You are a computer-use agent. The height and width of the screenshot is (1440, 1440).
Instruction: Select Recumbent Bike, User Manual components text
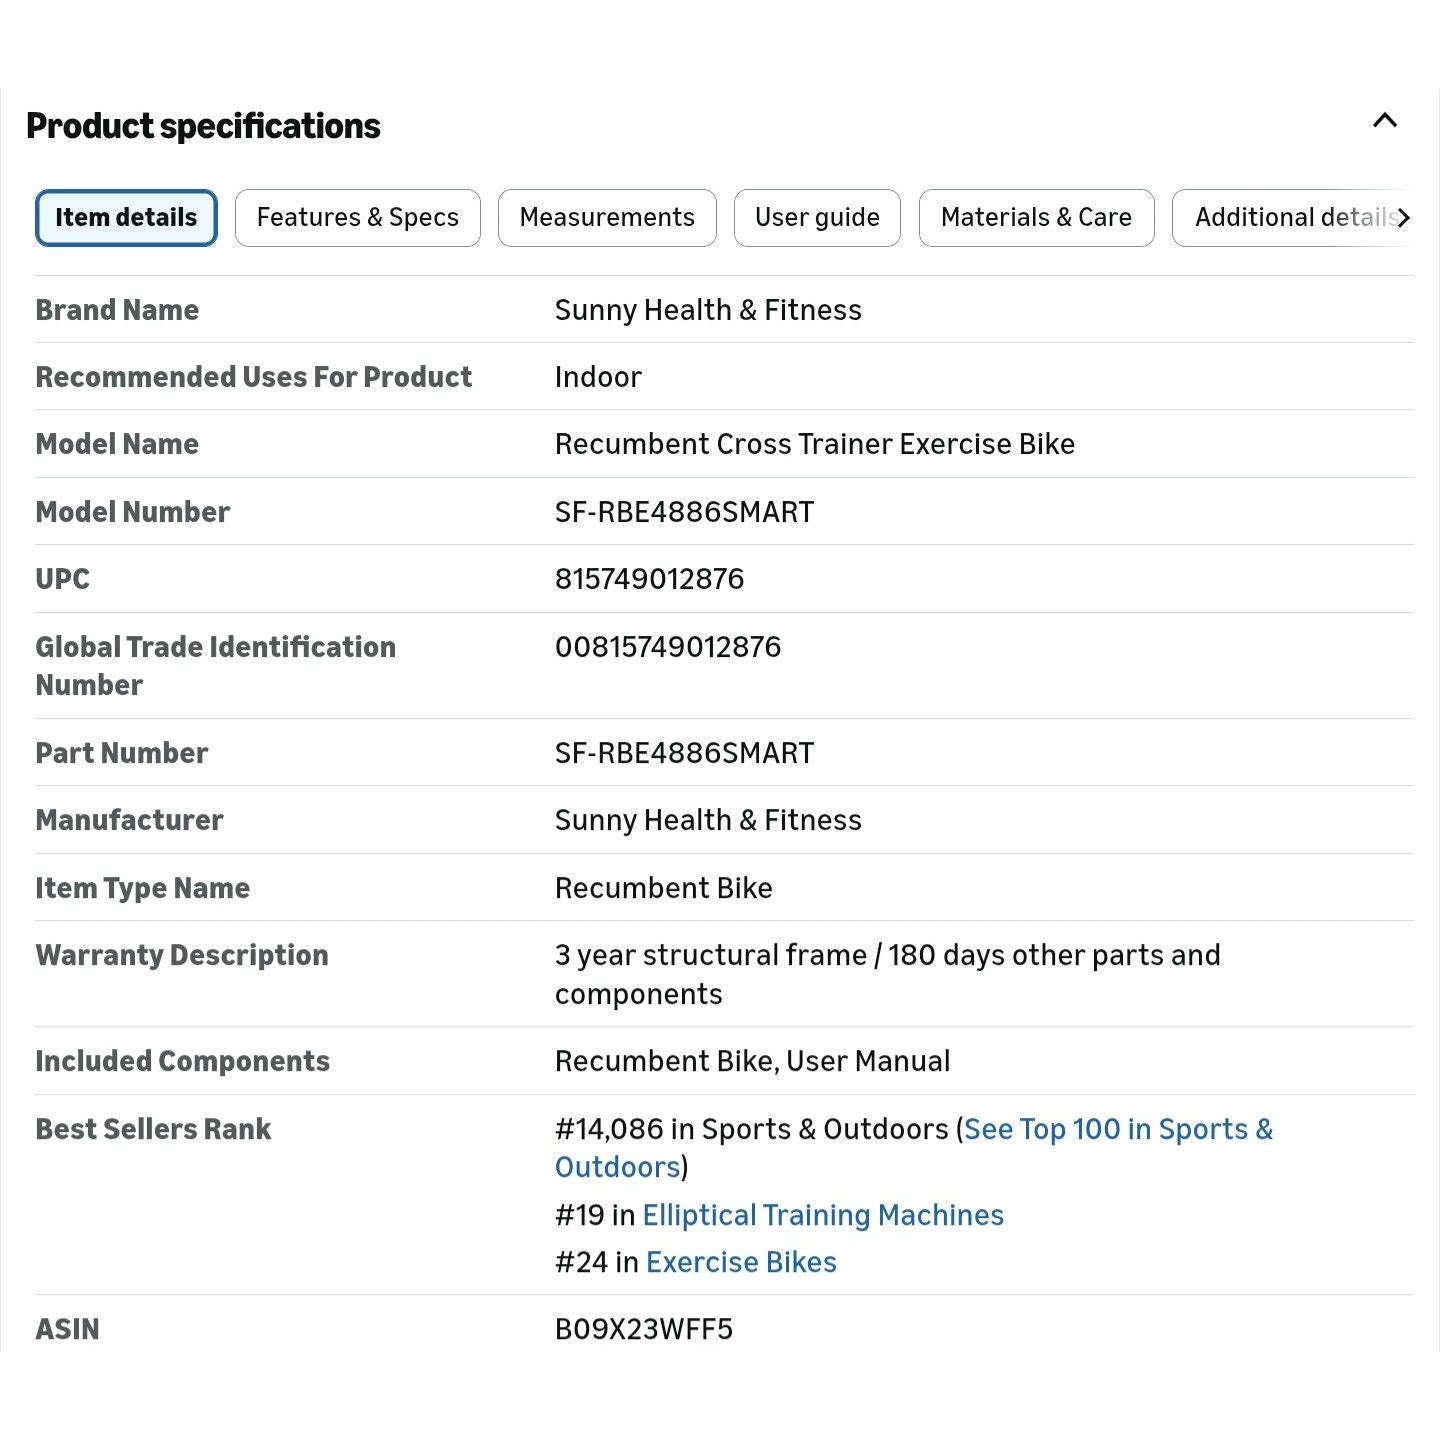coord(753,1061)
